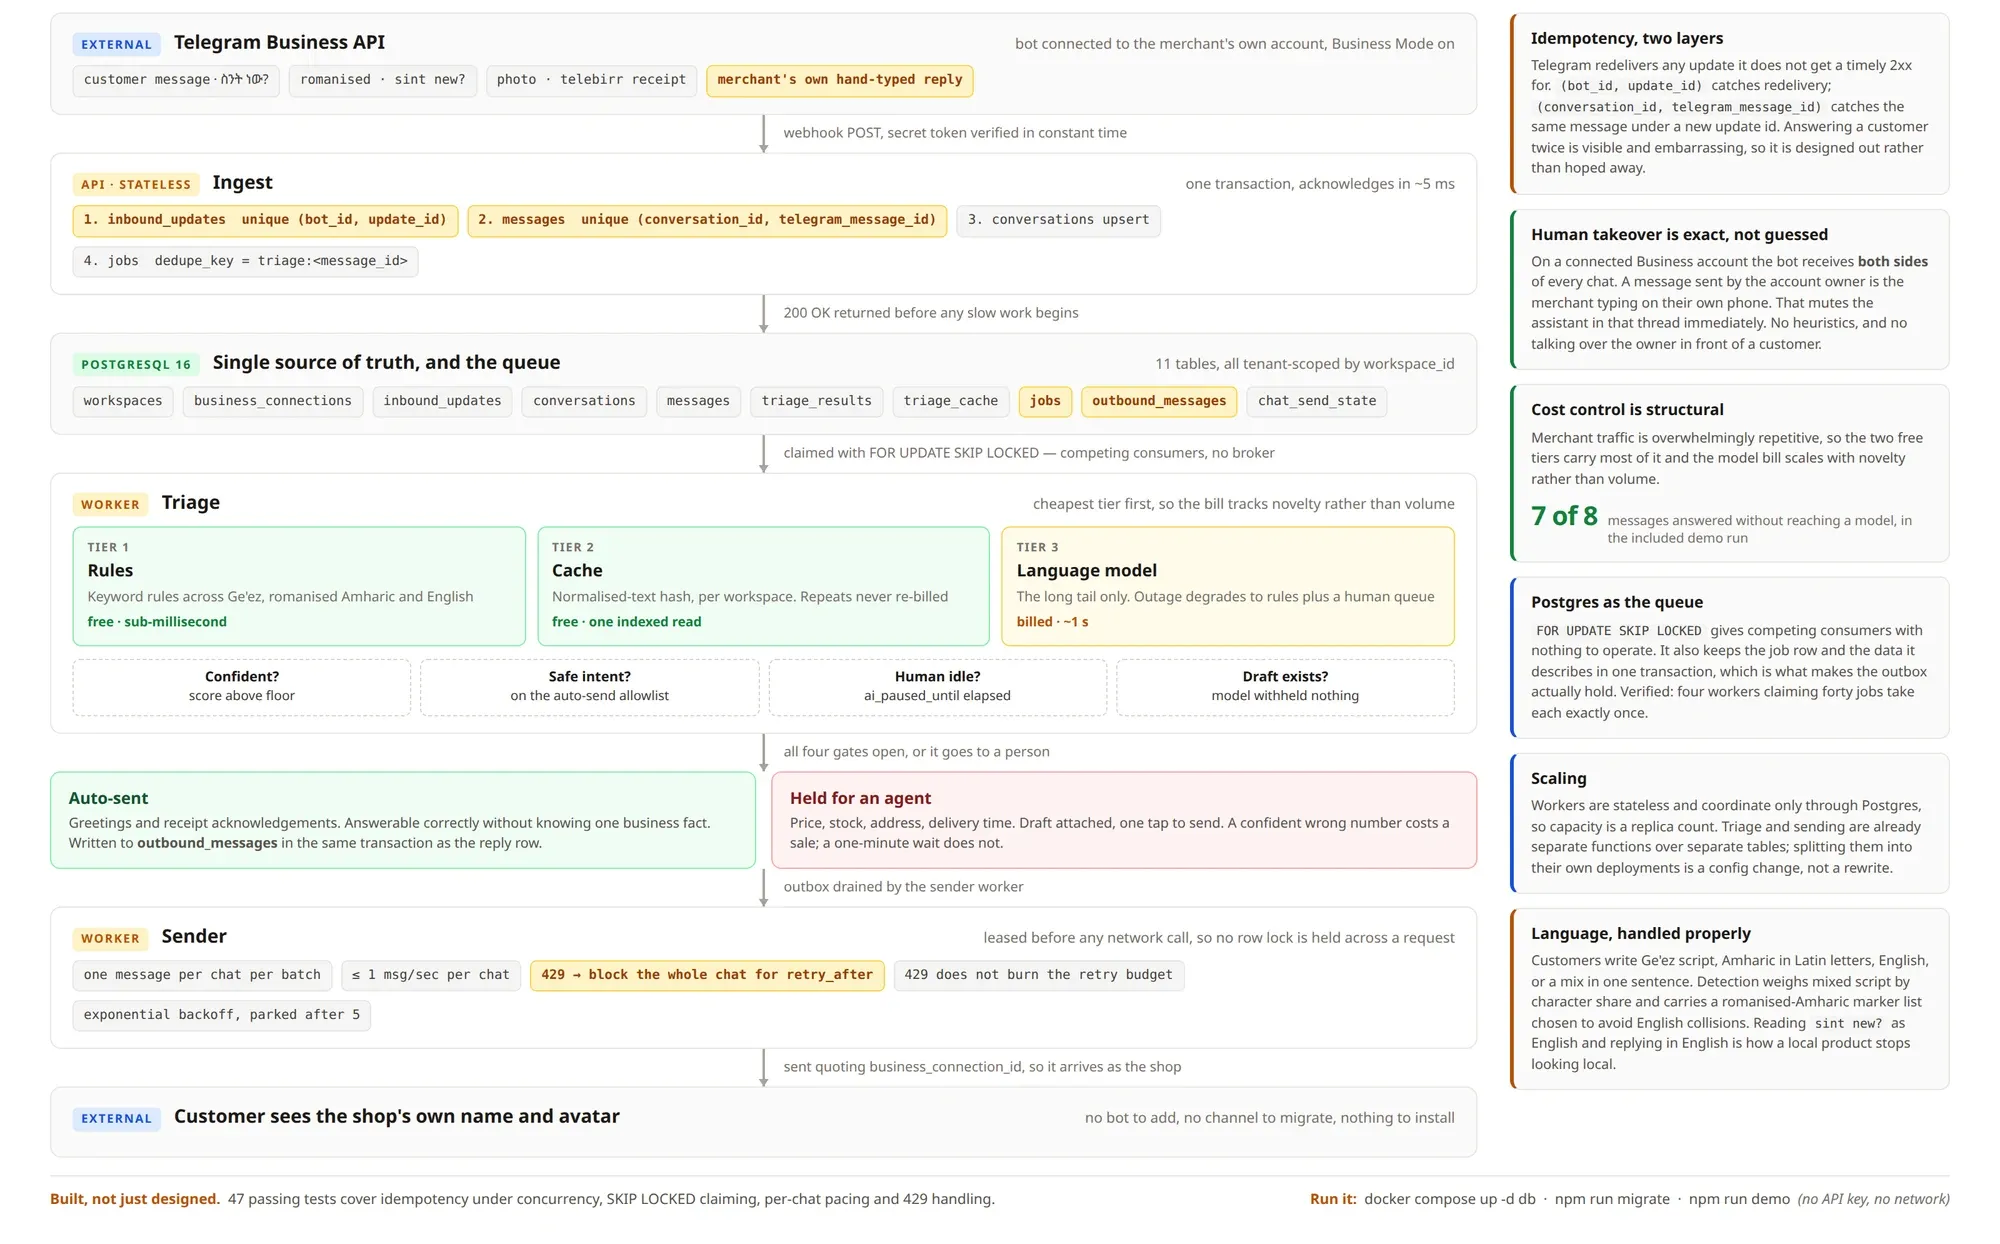
Task: Select the 'romanised · sint new?' chip
Action: [x=382, y=80]
